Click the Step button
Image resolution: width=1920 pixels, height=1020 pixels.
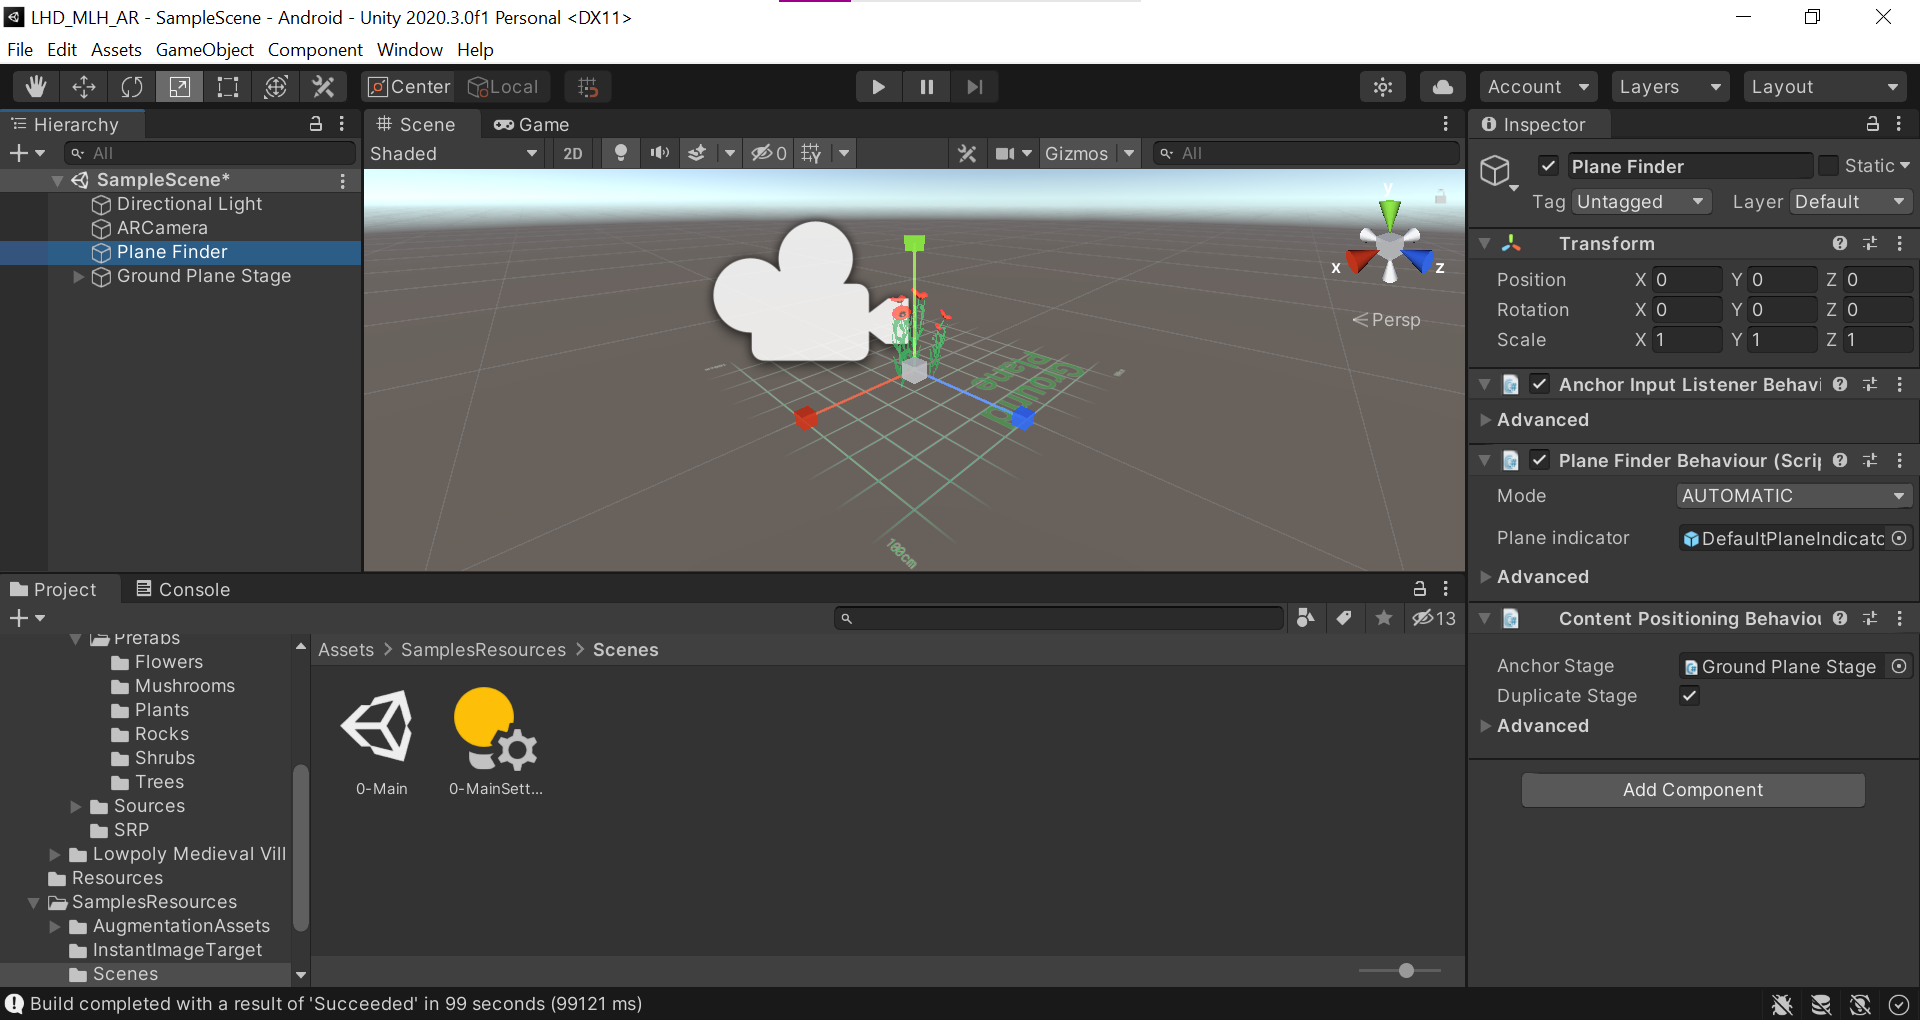(x=975, y=87)
